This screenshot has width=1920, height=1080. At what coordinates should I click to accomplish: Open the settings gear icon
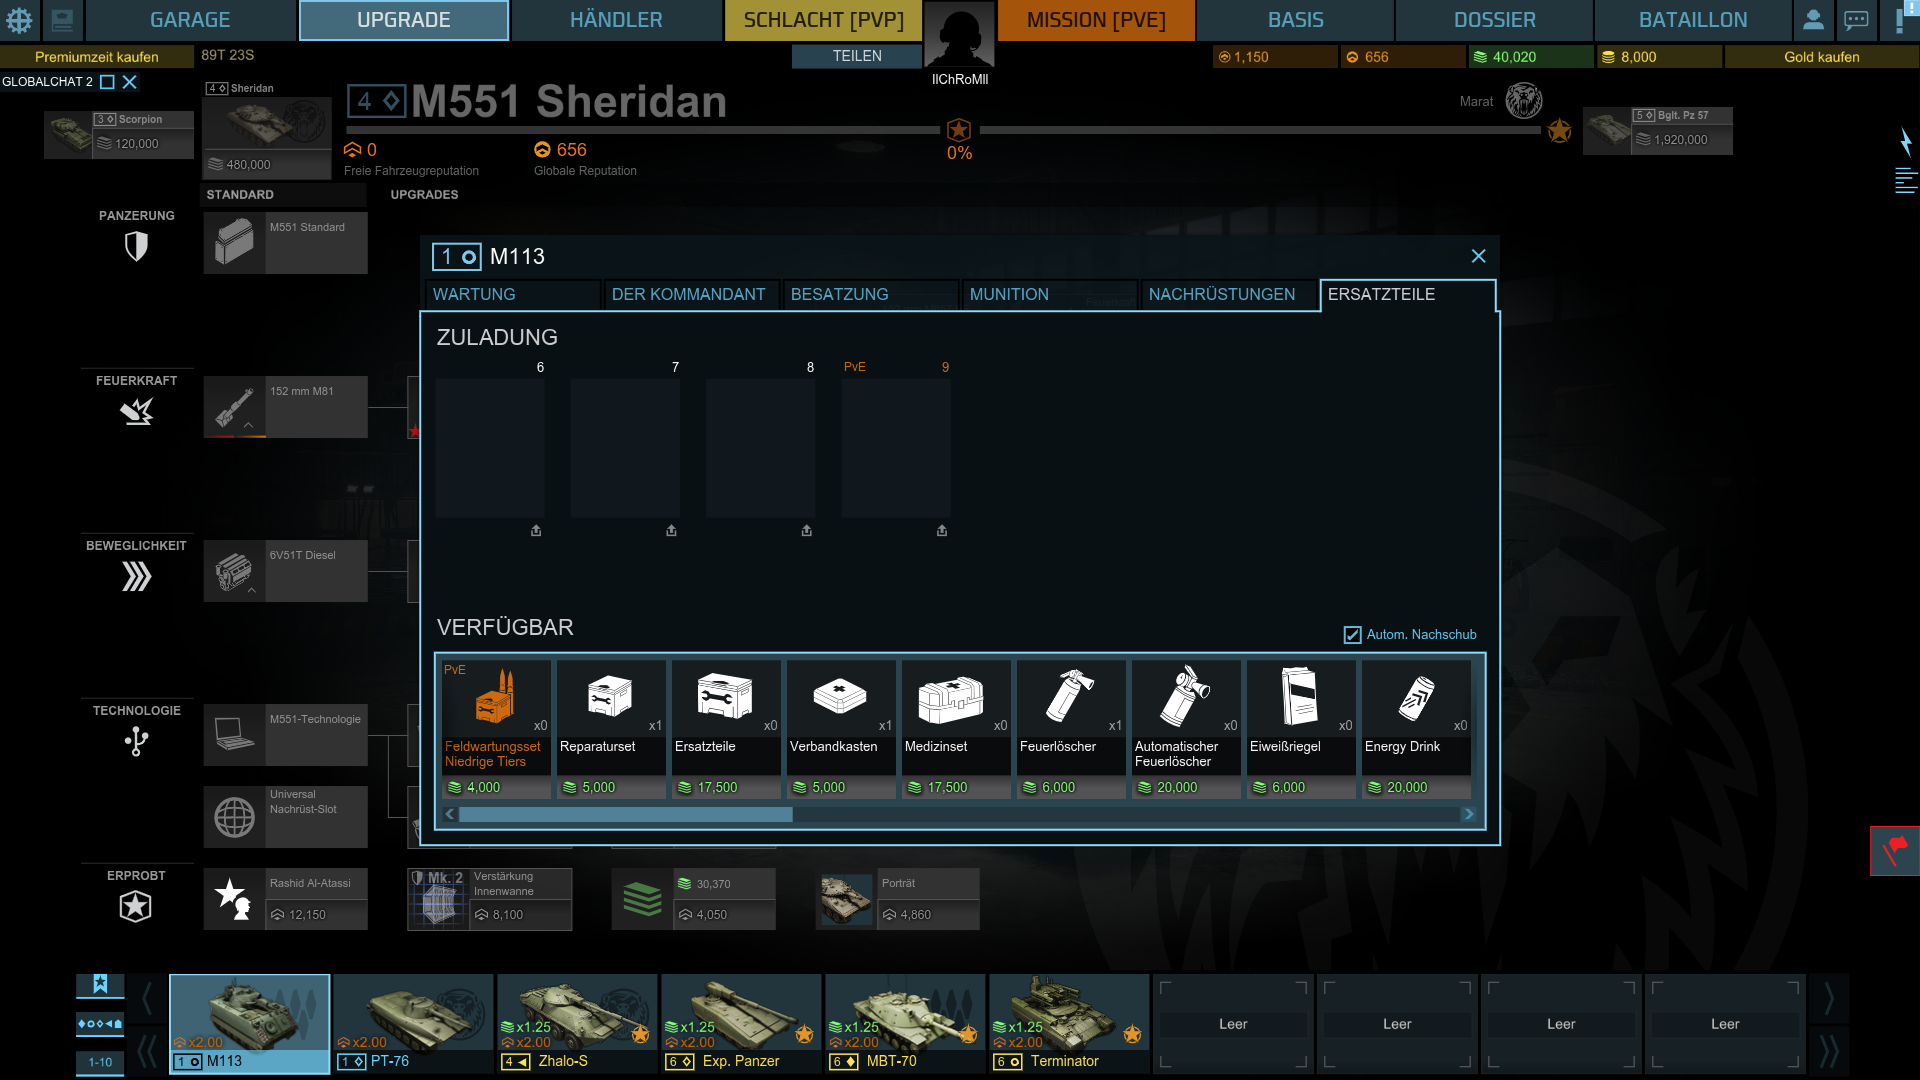tap(19, 20)
